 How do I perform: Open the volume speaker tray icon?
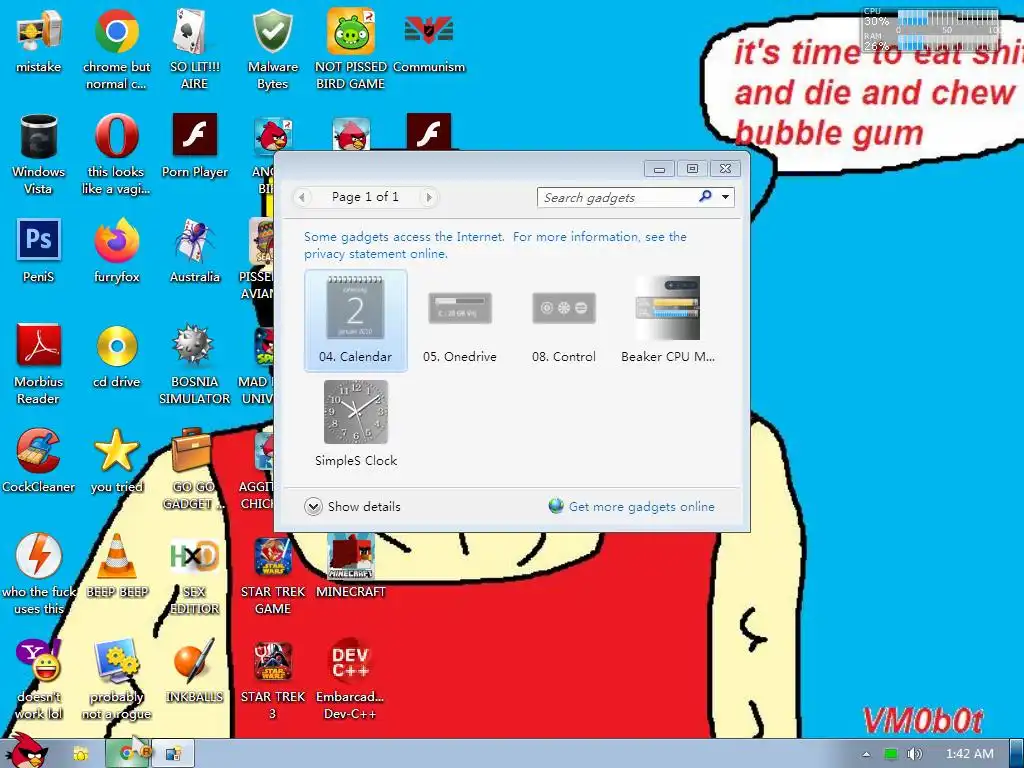(x=914, y=754)
